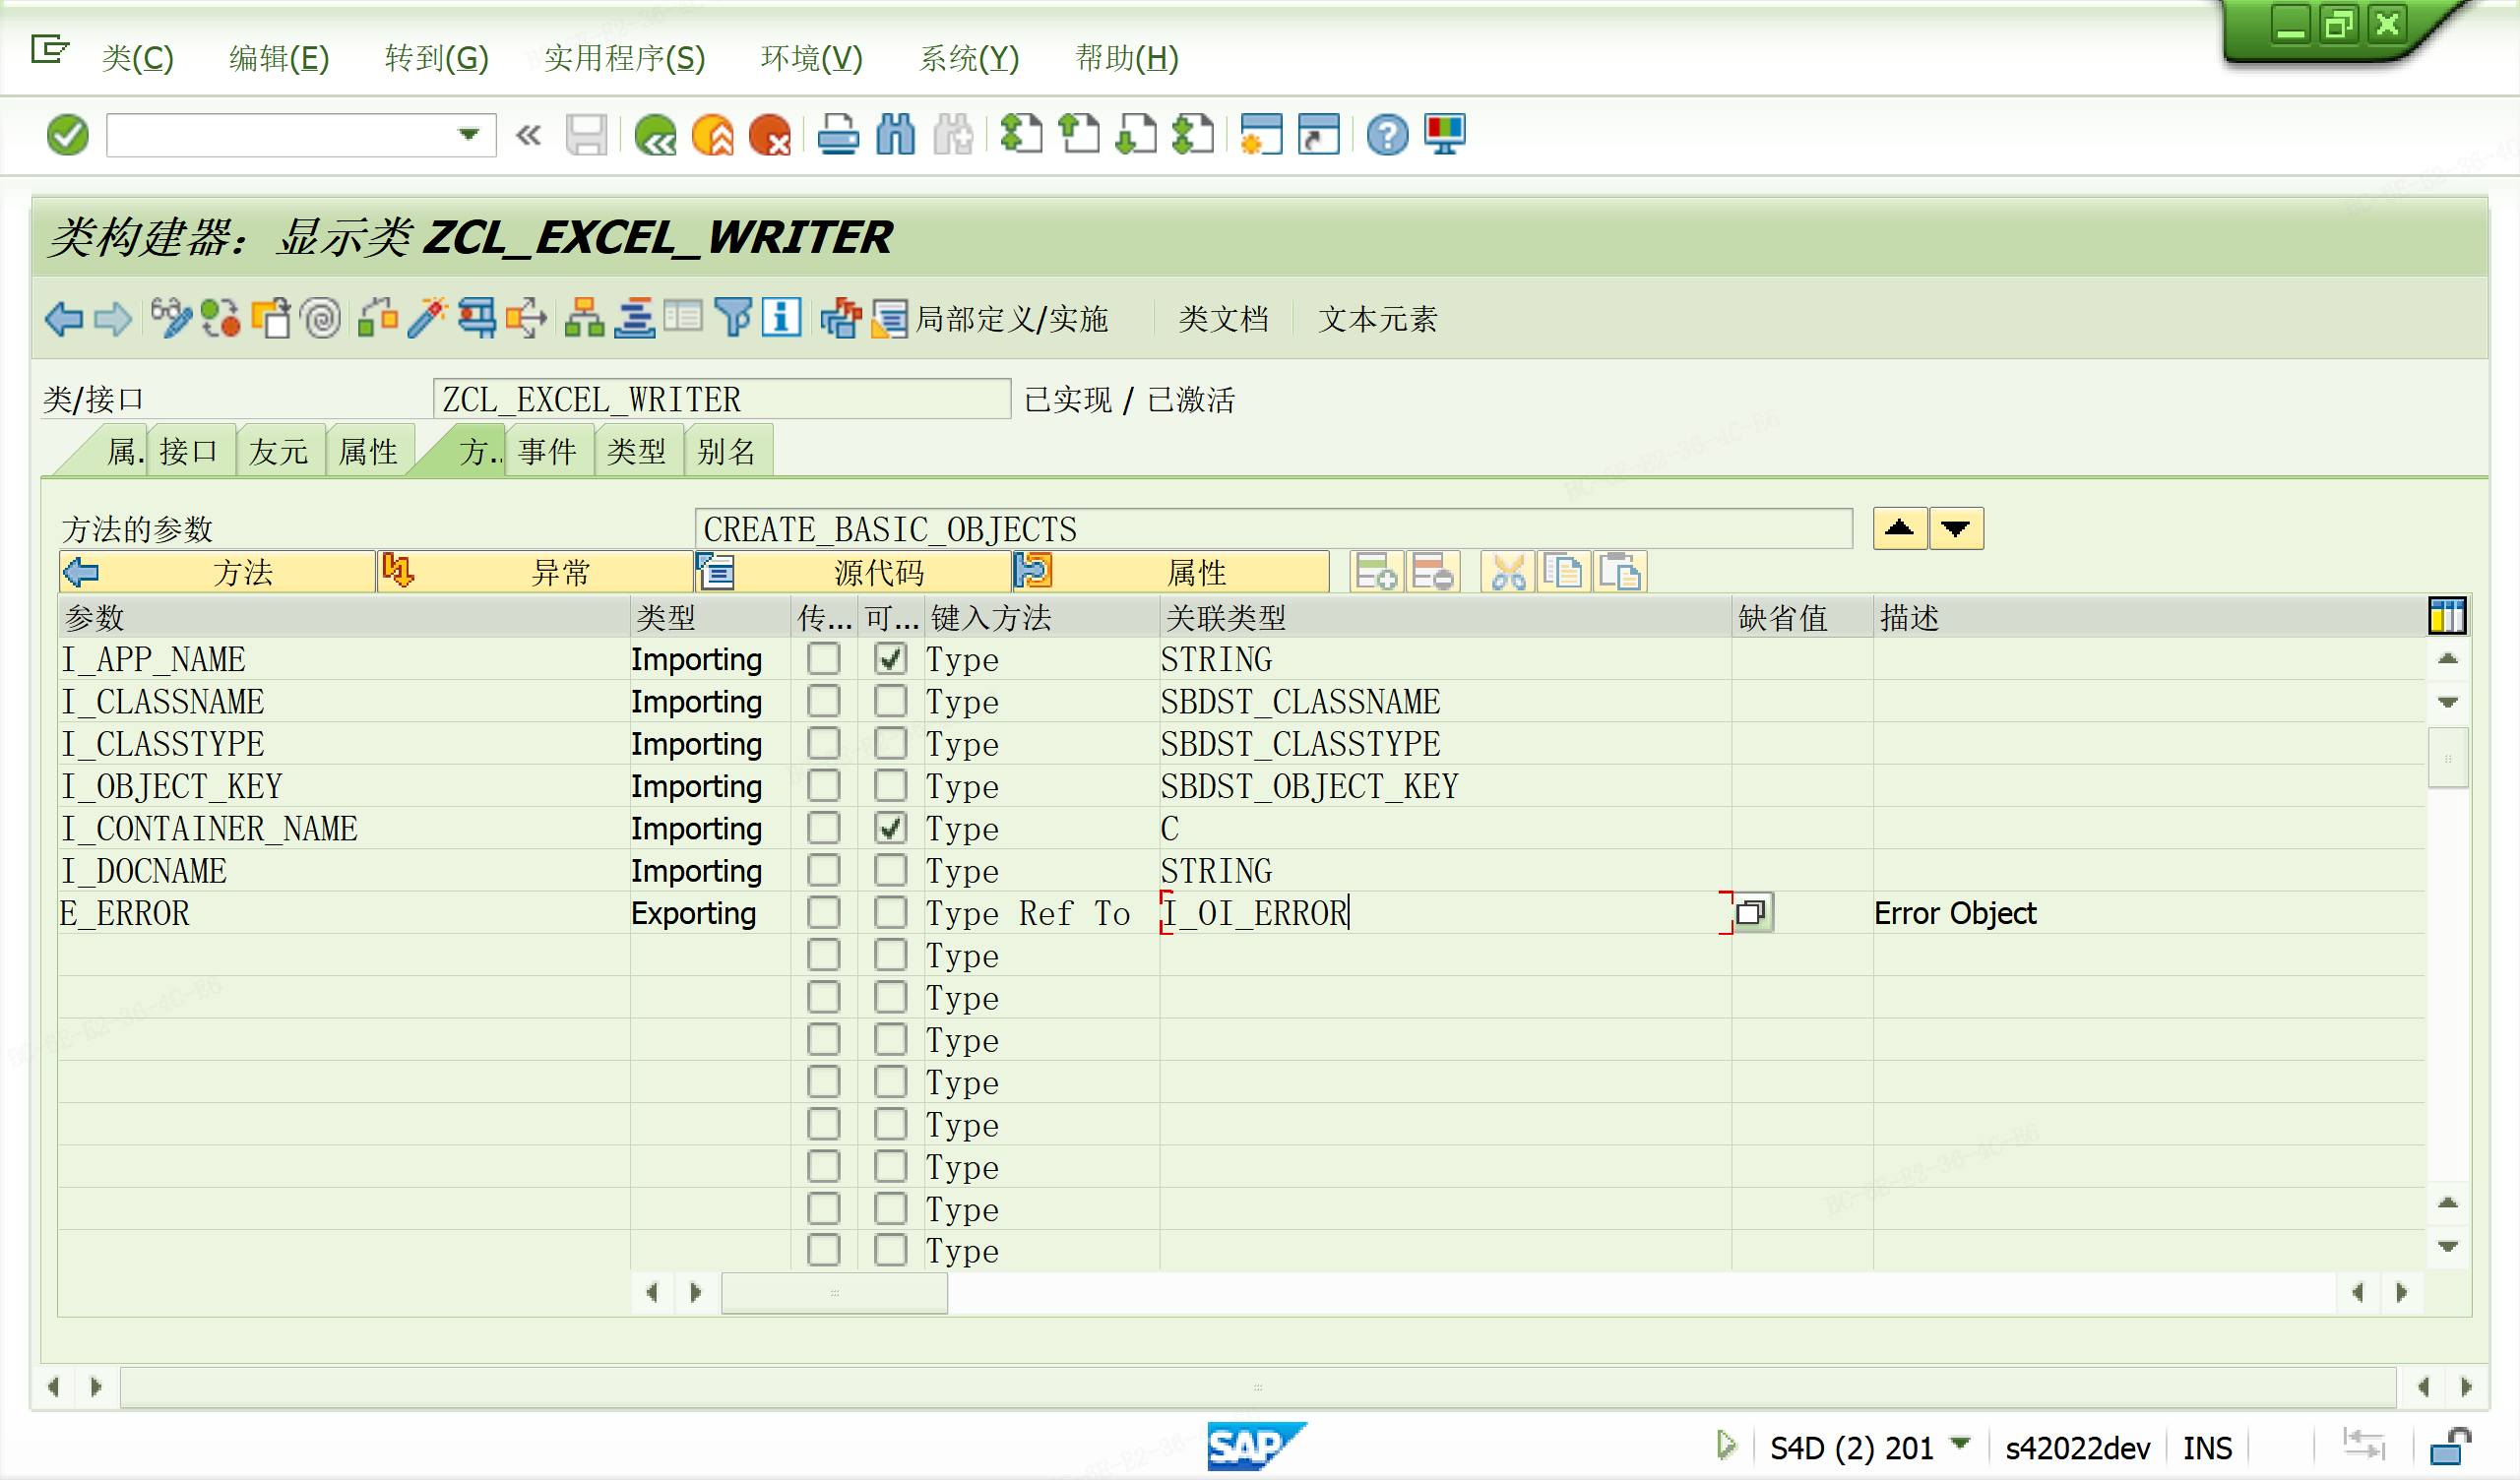Toggle pass-by-value checkbox for I_CLASSNAME
This screenshot has height=1480, width=2520.
824,701
